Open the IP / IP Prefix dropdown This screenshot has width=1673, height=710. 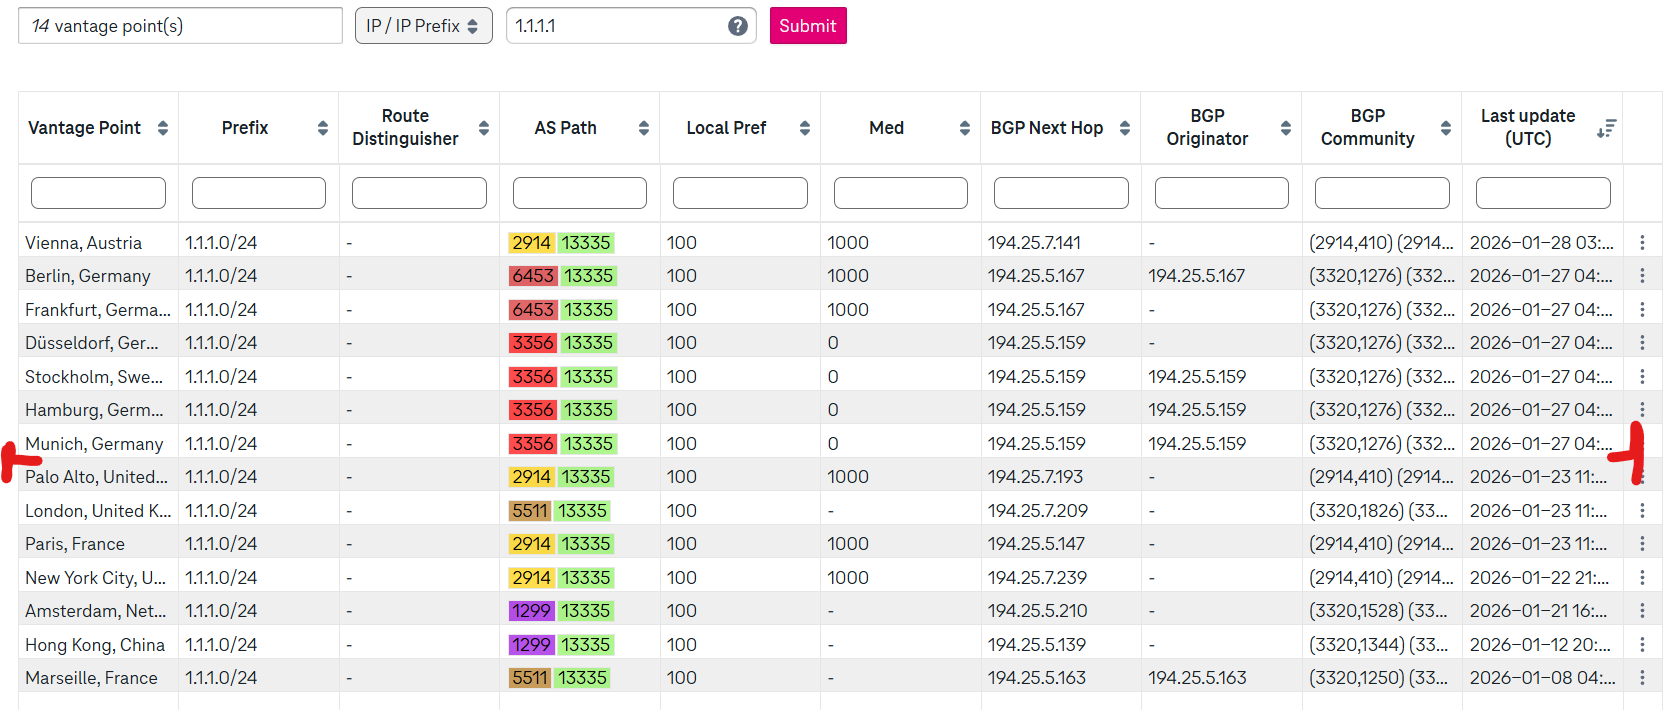pyautogui.click(x=423, y=26)
